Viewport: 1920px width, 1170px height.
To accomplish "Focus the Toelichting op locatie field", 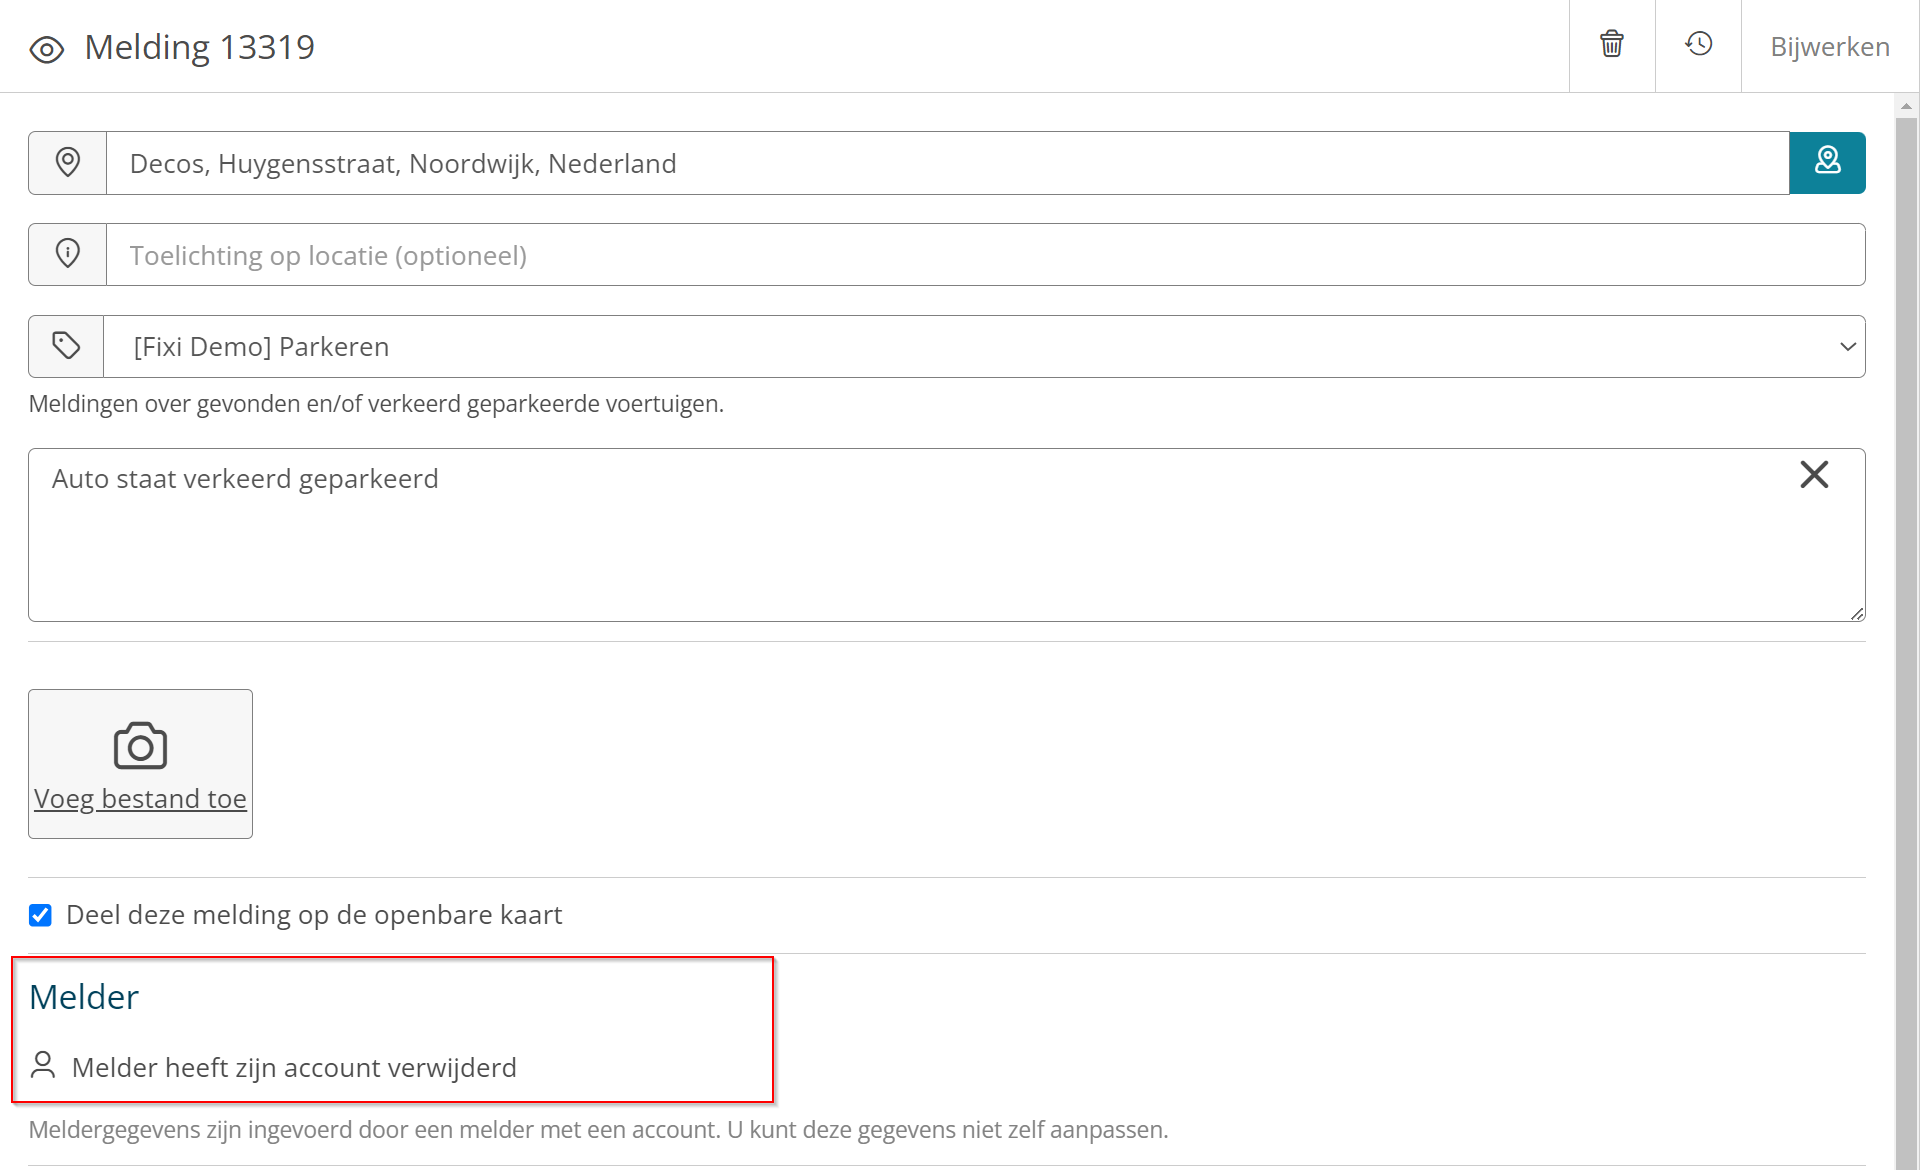I will tap(985, 255).
